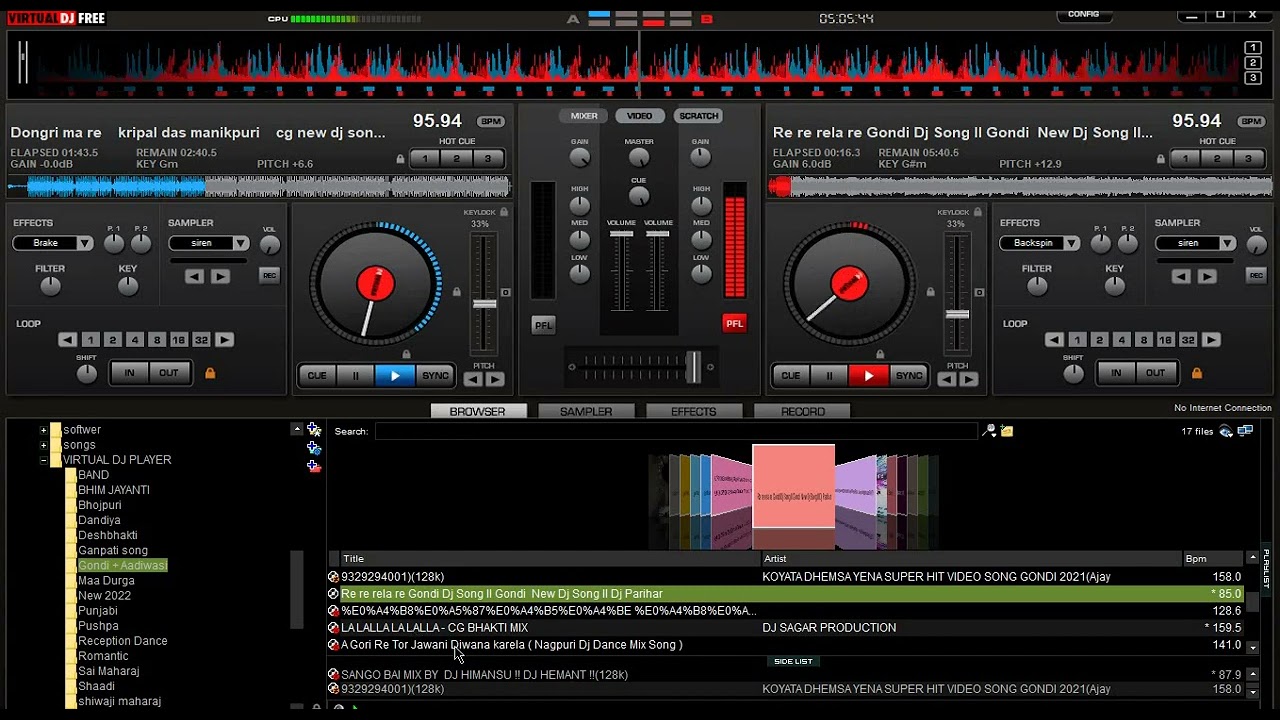Open the left deck Brake effects dropdown

point(85,244)
